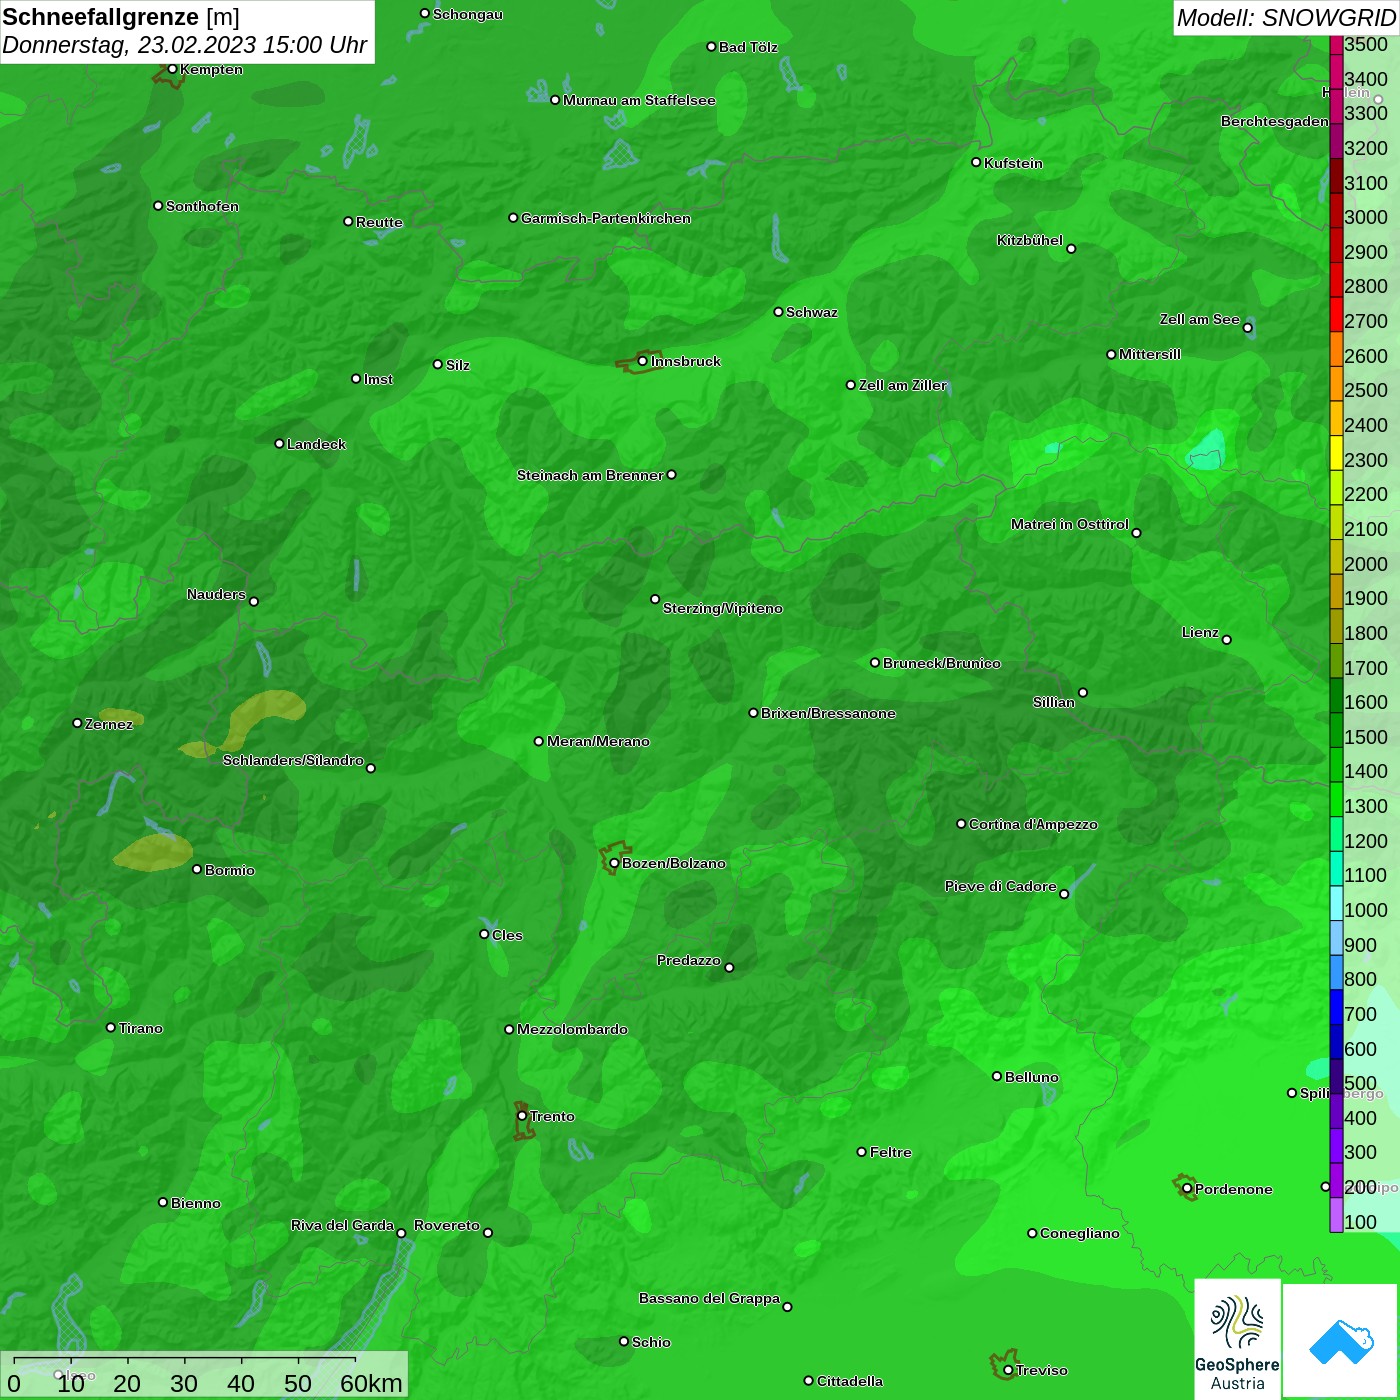
Task: Click the Zell am See location dot
Action: click(x=1247, y=328)
